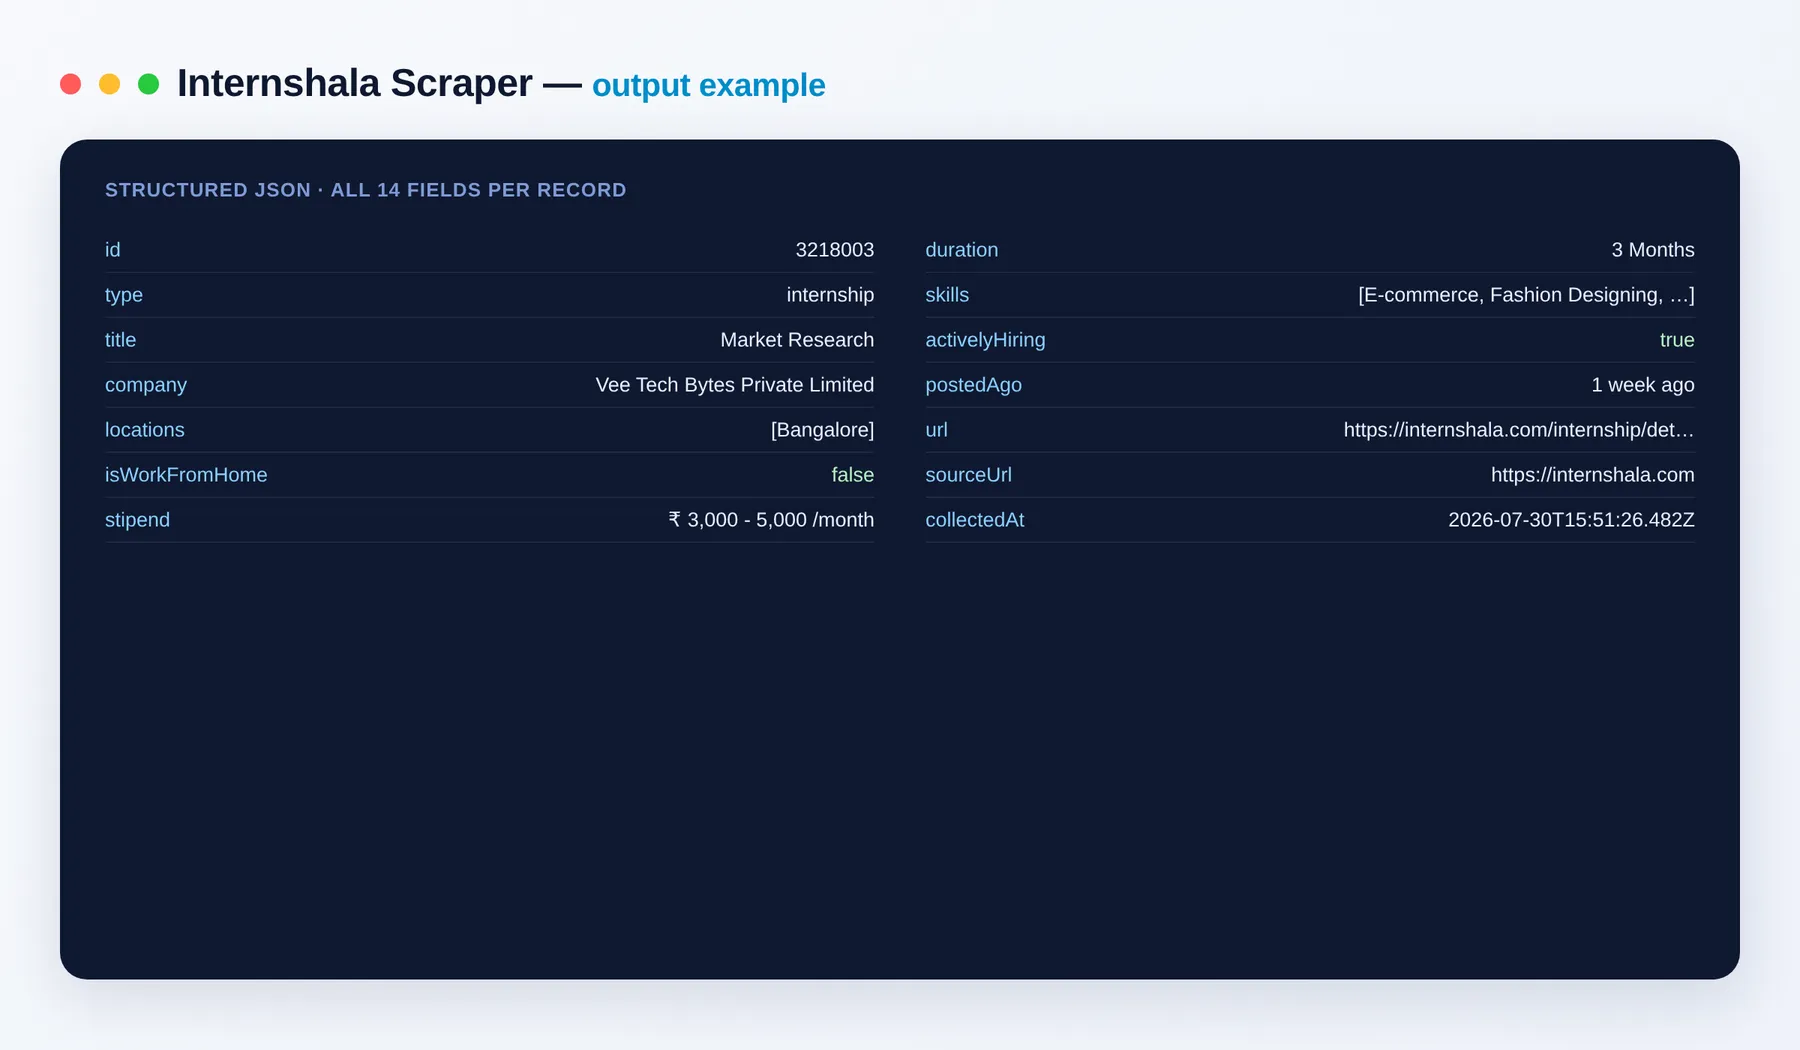The height and width of the screenshot is (1050, 1800).
Task: Click the 'isWorkFromHome' field label
Action: click(x=186, y=475)
